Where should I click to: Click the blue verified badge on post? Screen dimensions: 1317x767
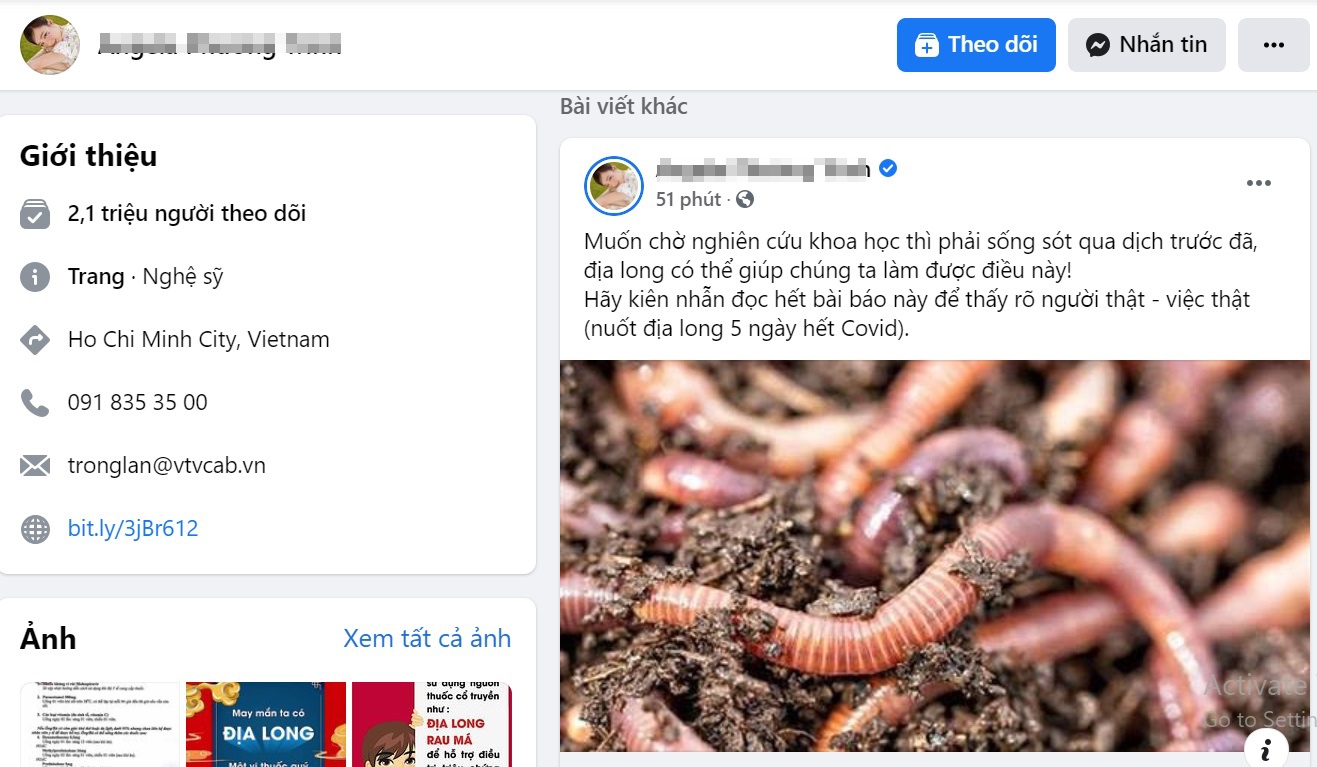pyautogui.click(x=888, y=168)
